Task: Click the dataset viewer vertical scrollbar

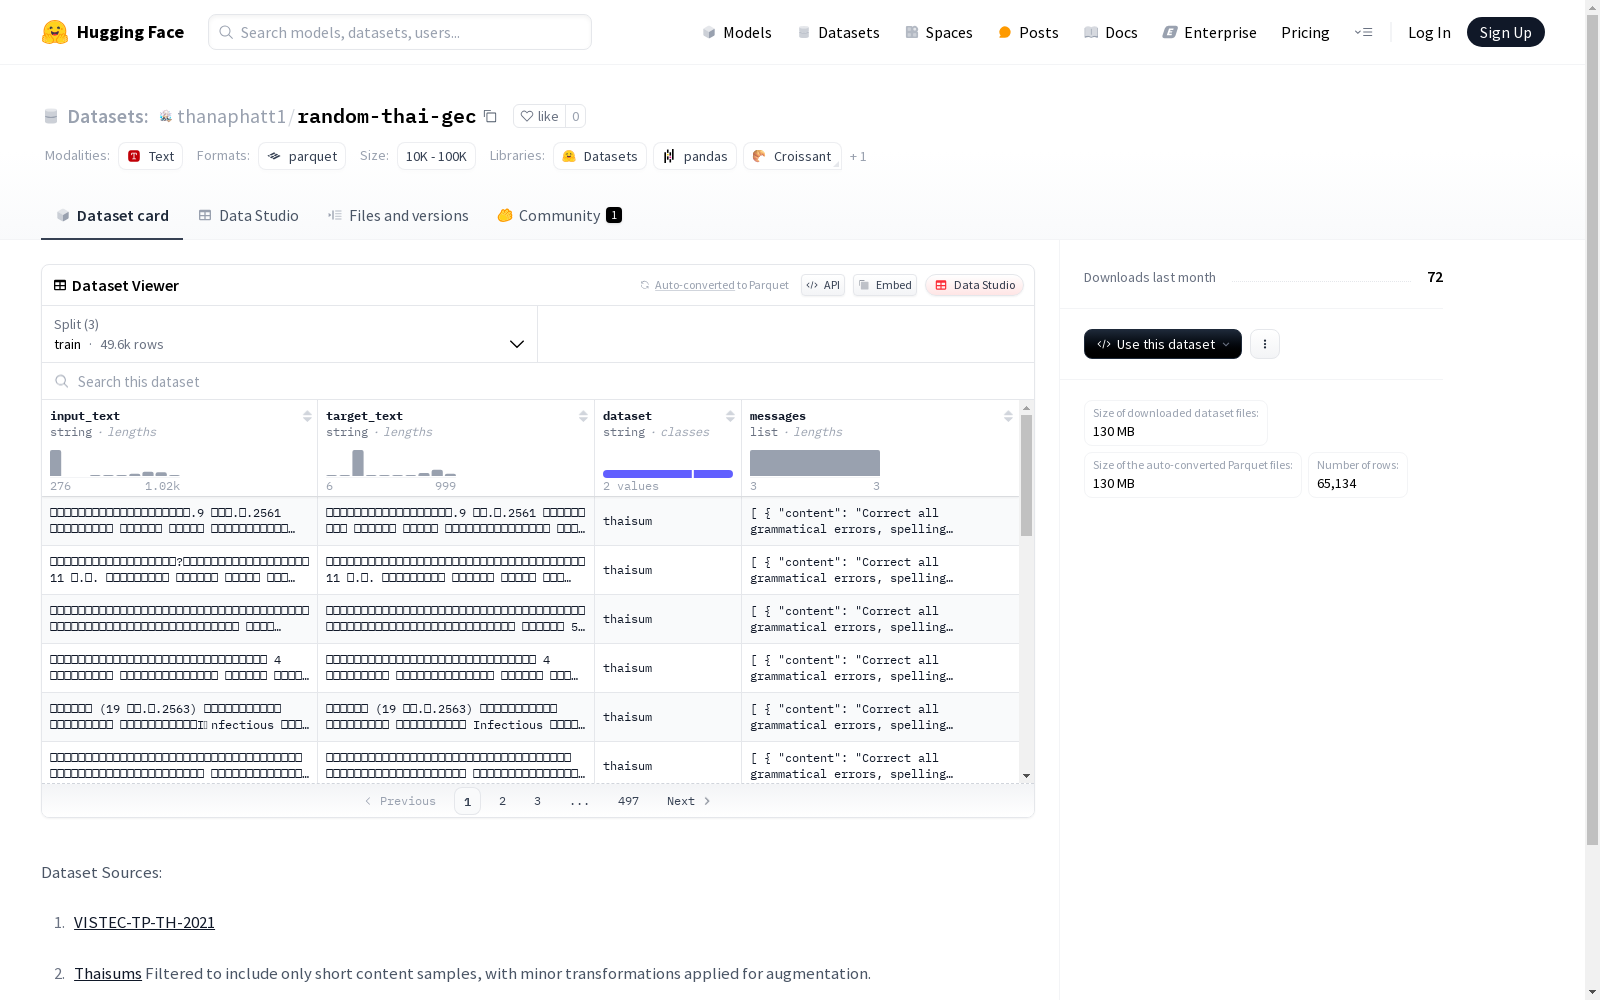Action: coord(1026,476)
